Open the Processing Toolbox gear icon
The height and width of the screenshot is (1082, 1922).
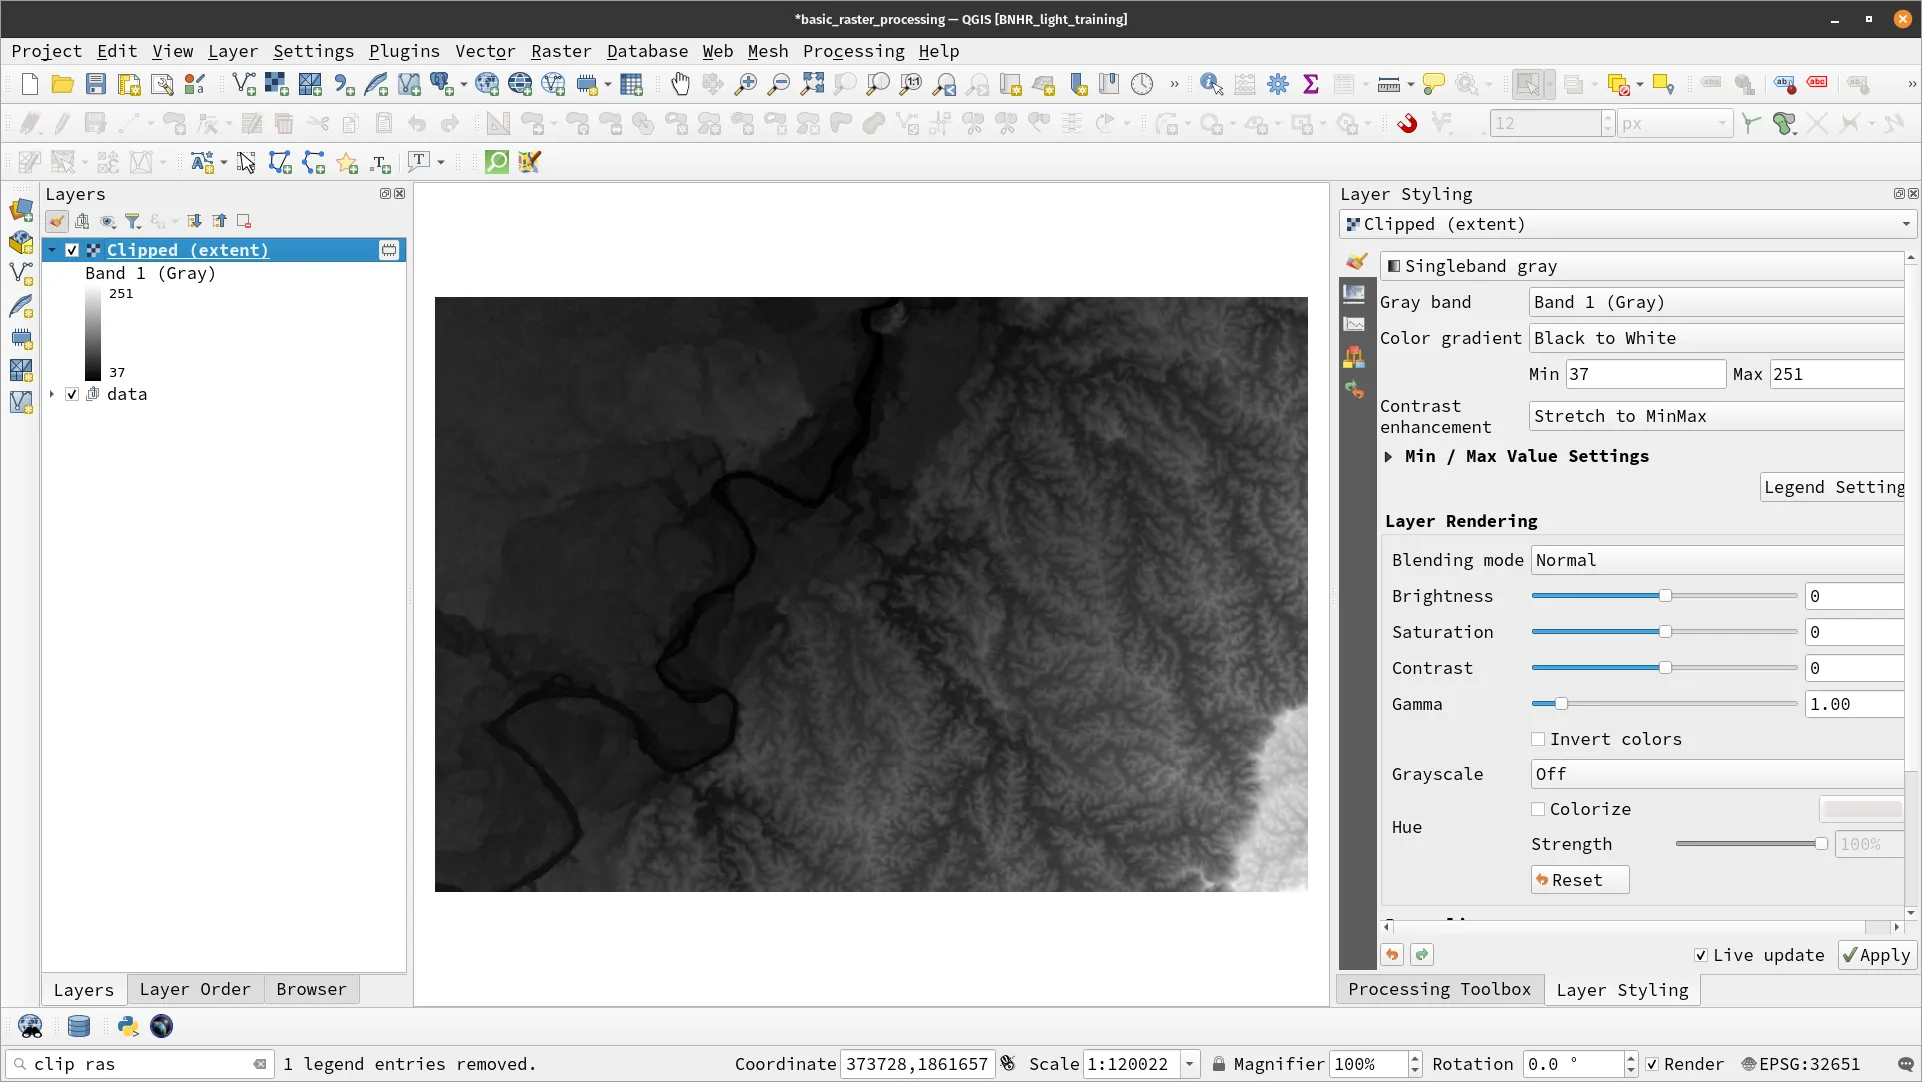click(x=1278, y=85)
